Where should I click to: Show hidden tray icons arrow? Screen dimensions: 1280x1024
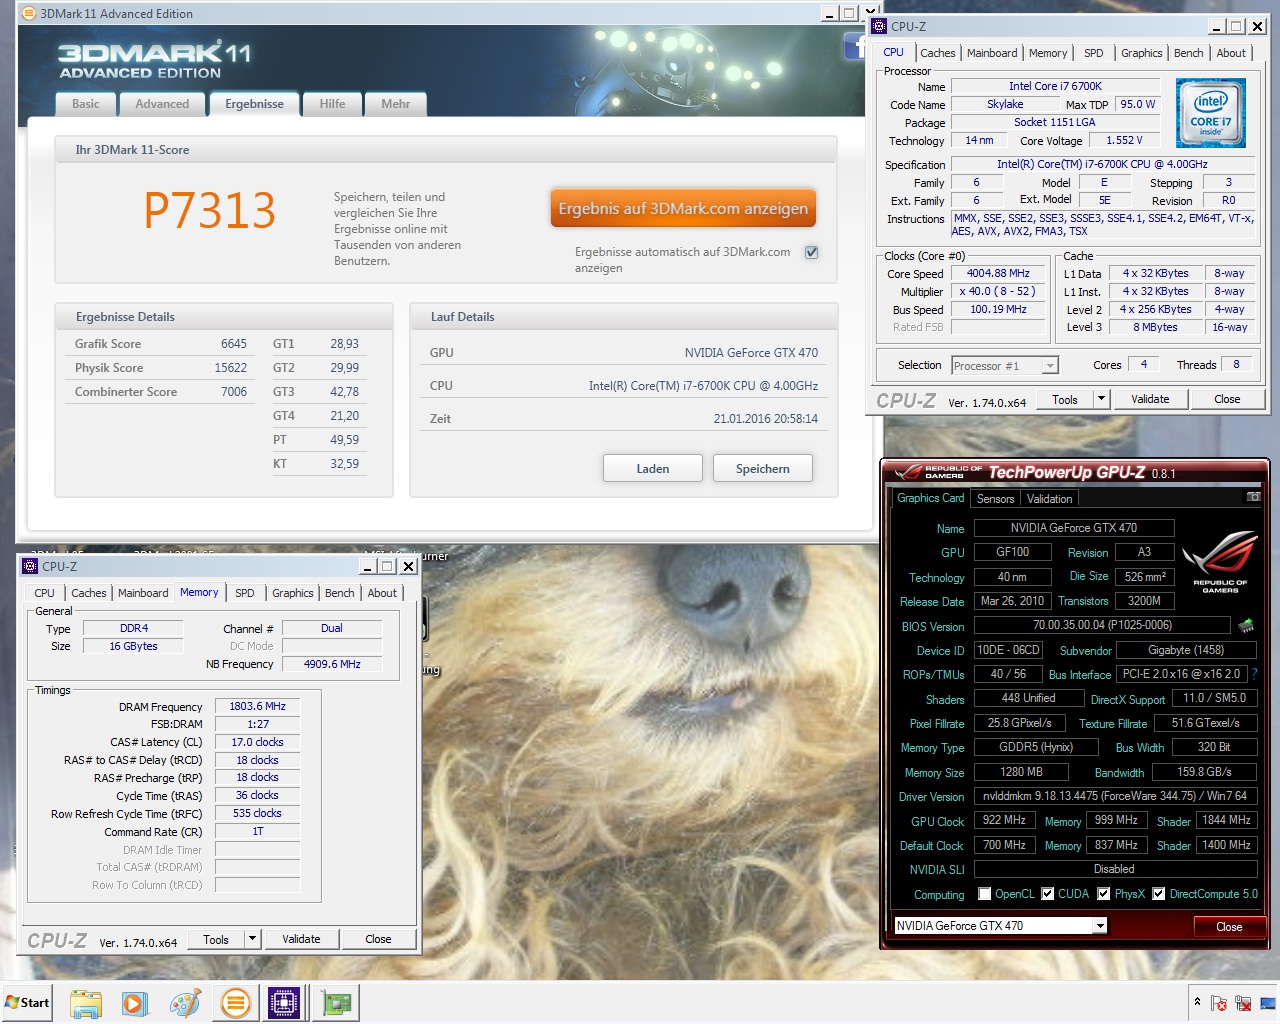(1197, 1002)
